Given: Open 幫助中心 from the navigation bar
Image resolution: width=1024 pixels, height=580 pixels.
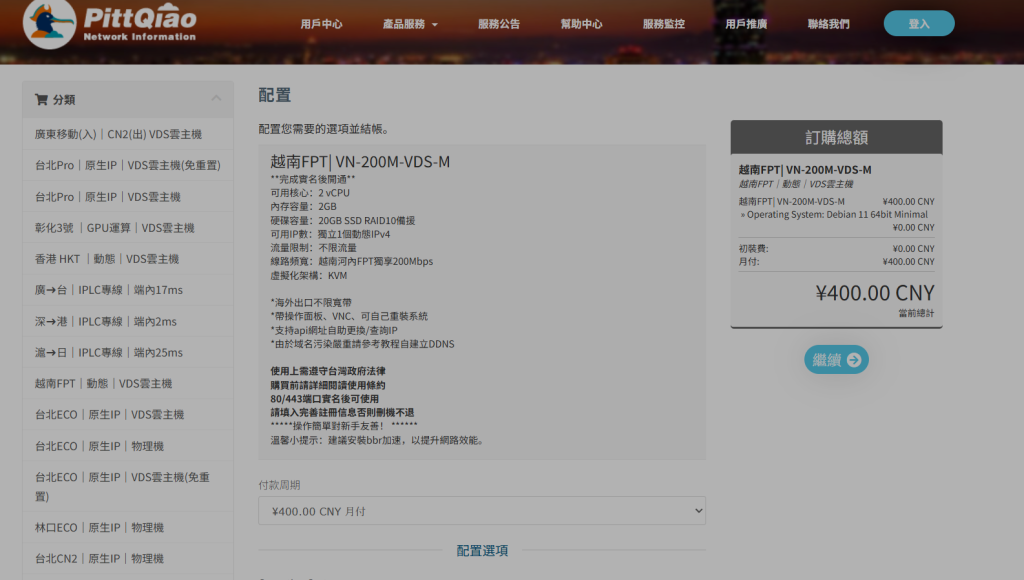Looking at the screenshot, I should coord(581,24).
